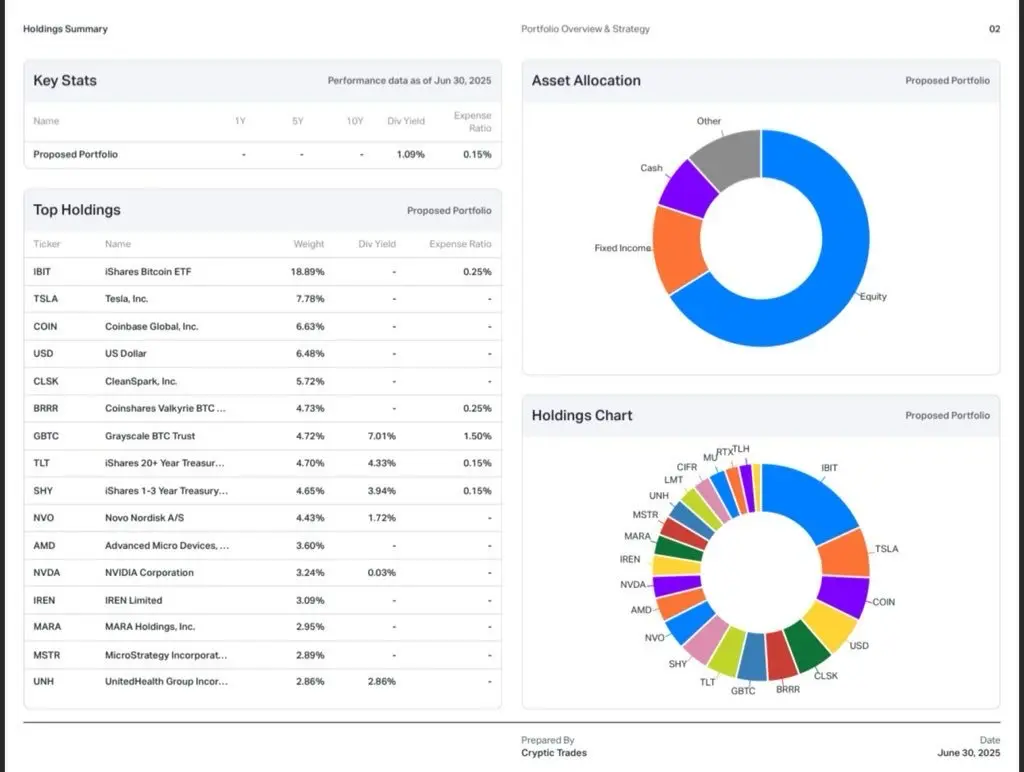
Task: Select the Ticker column header
Action: pos(47,244)
